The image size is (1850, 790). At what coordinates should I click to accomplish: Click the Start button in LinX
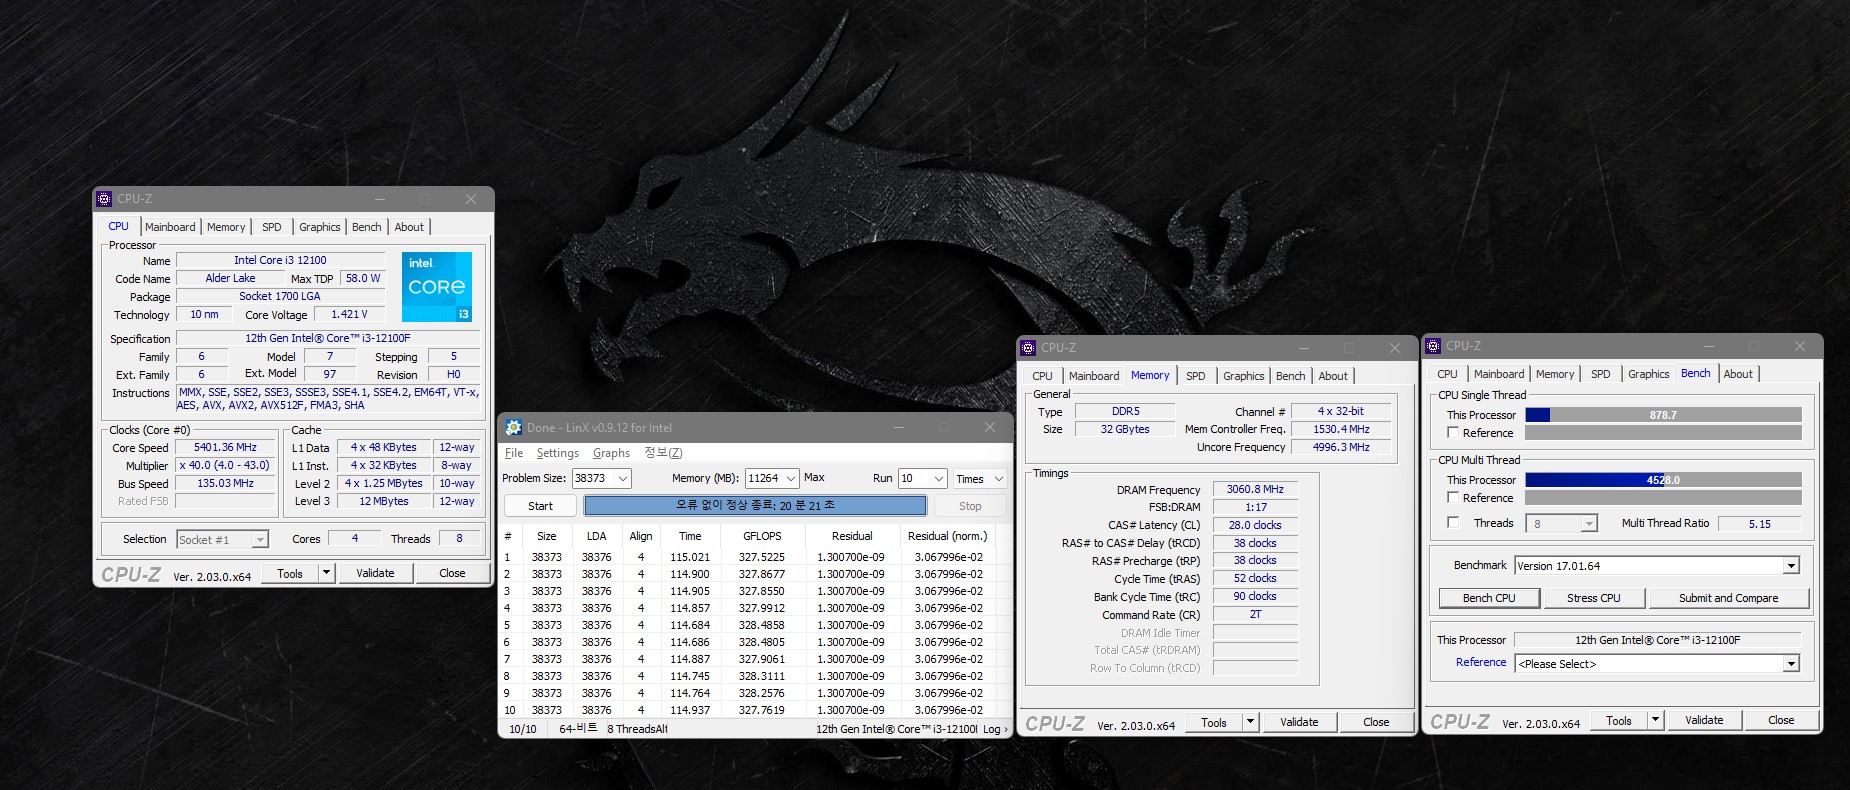point(540,506)
